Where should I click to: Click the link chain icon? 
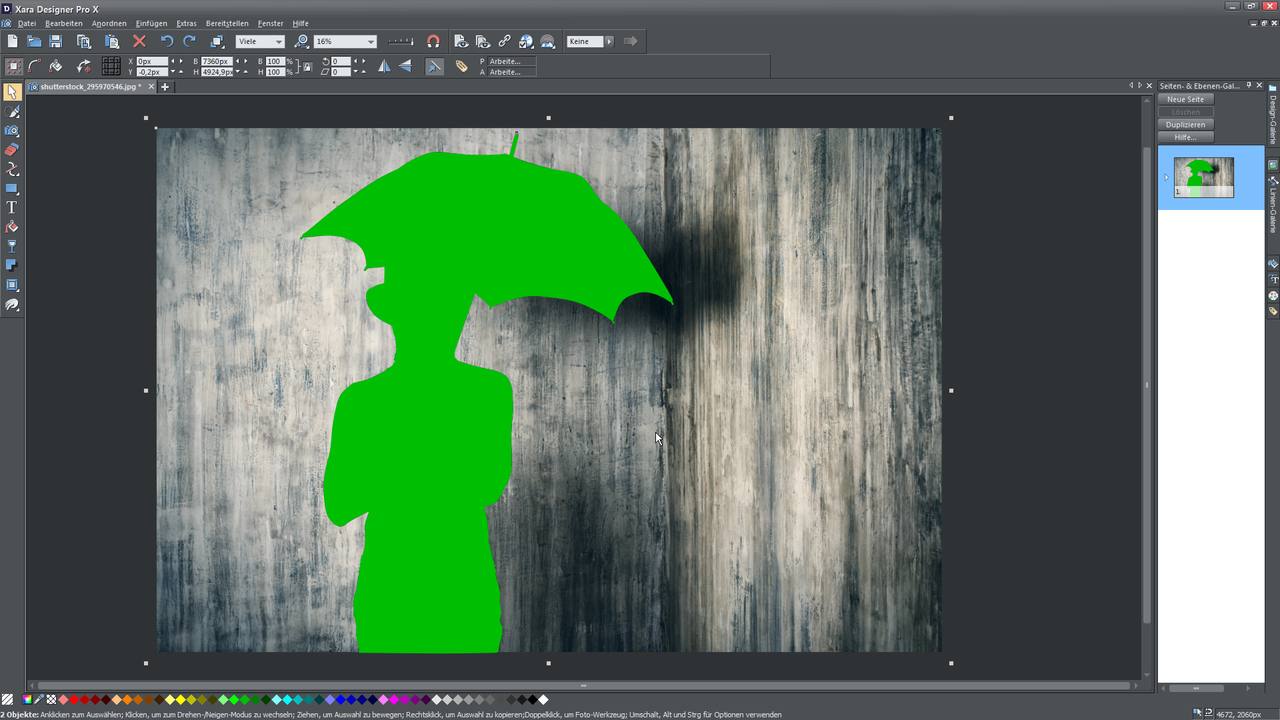point(504,41)
